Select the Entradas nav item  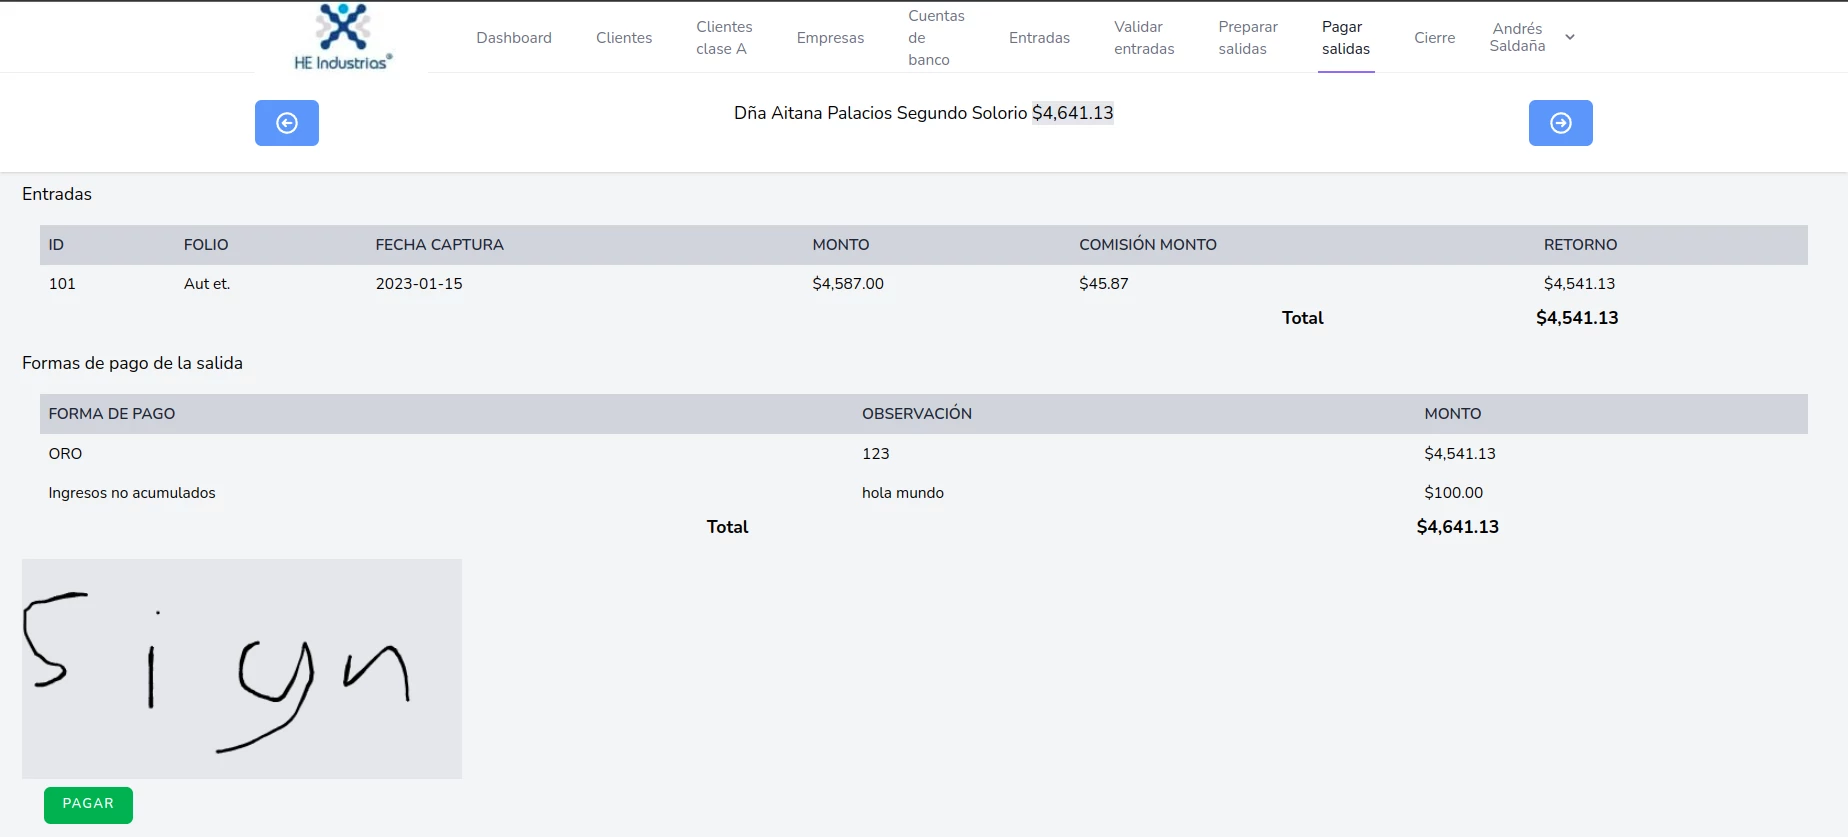click(1038, 38)
